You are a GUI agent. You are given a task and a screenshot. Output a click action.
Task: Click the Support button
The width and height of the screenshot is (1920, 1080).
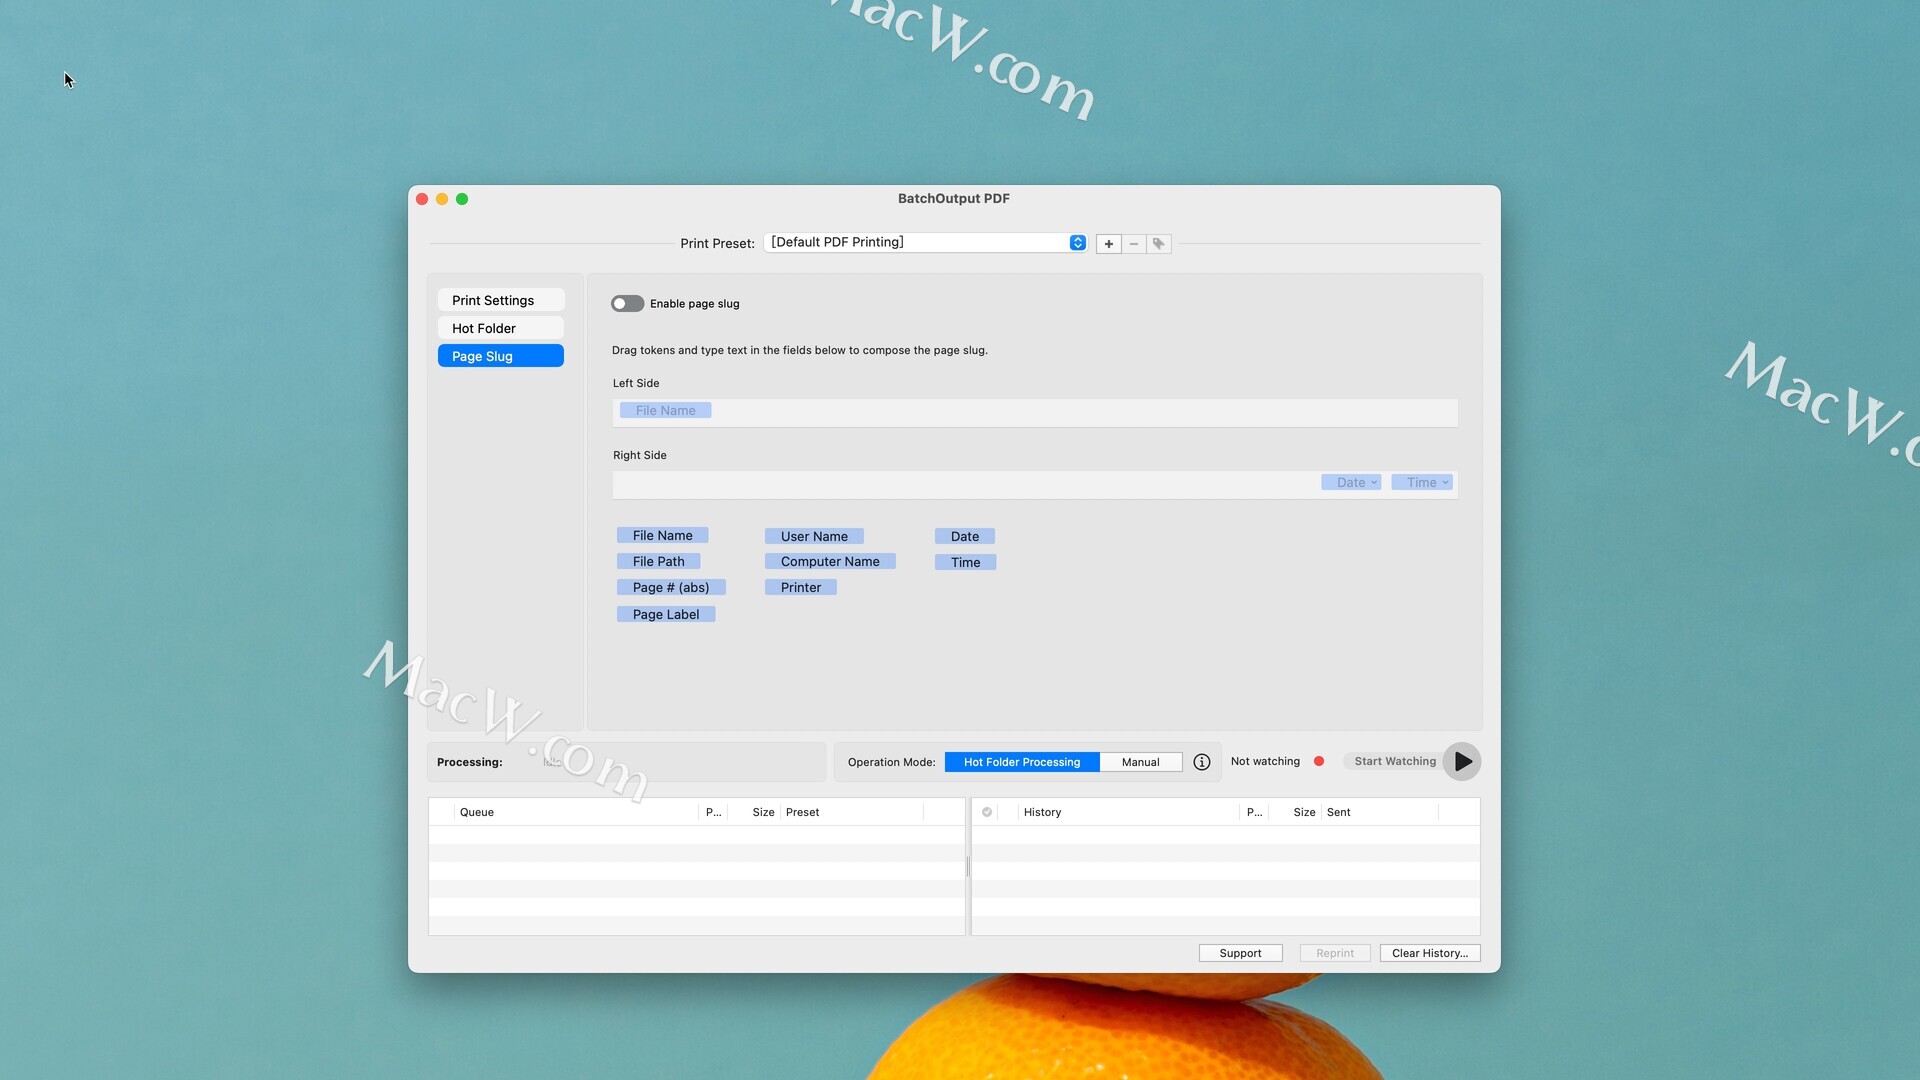pos(1240,953)
